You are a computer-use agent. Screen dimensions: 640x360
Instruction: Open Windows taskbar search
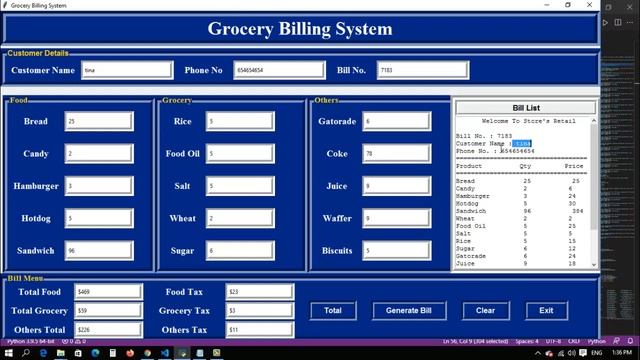click(26, 353)
